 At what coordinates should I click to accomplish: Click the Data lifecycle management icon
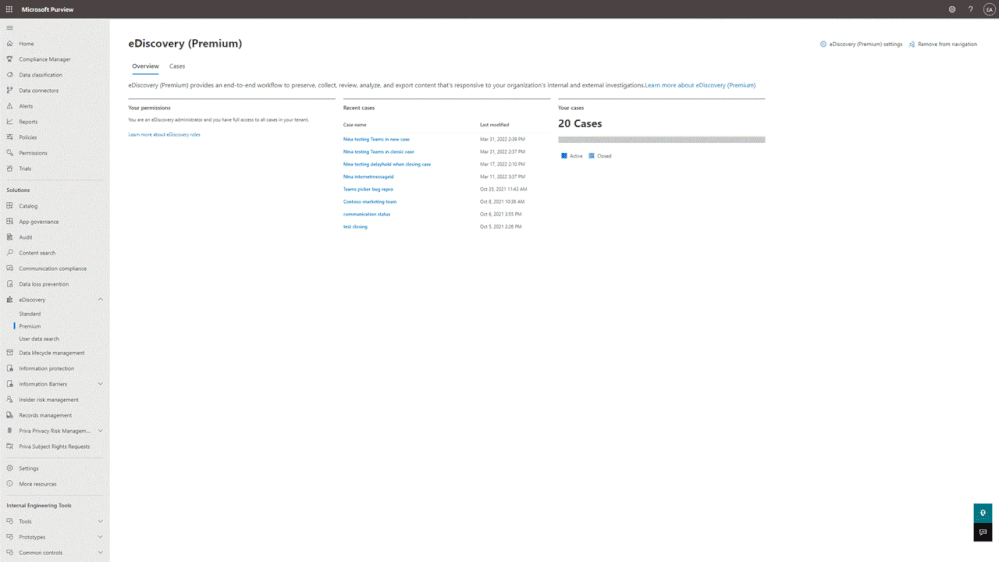tap(10, 353)
